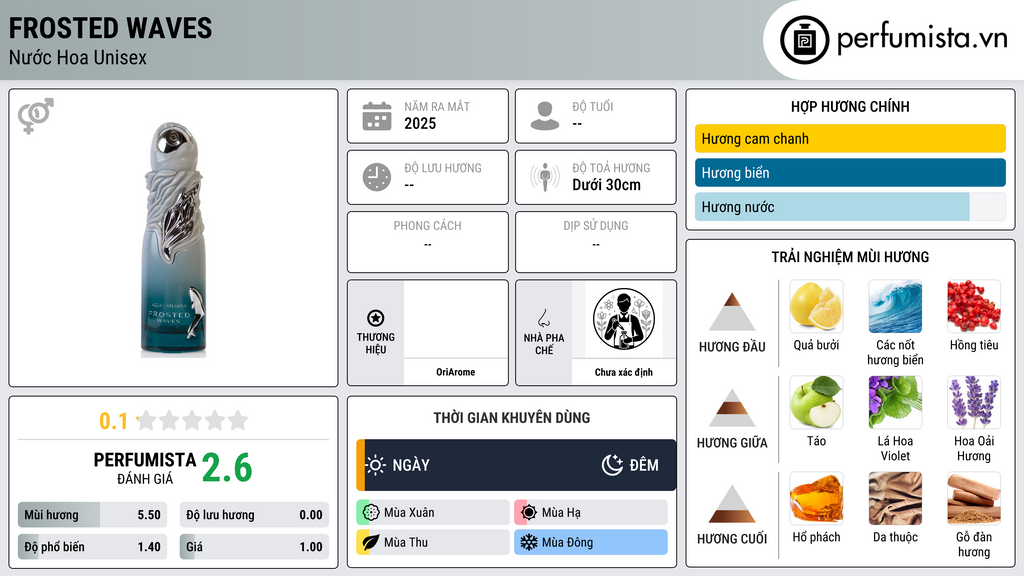Viewport: 1024px width, 576px height.
Task: Click the Frosted Waves bottle product image
Action: (x=173, y=239)
